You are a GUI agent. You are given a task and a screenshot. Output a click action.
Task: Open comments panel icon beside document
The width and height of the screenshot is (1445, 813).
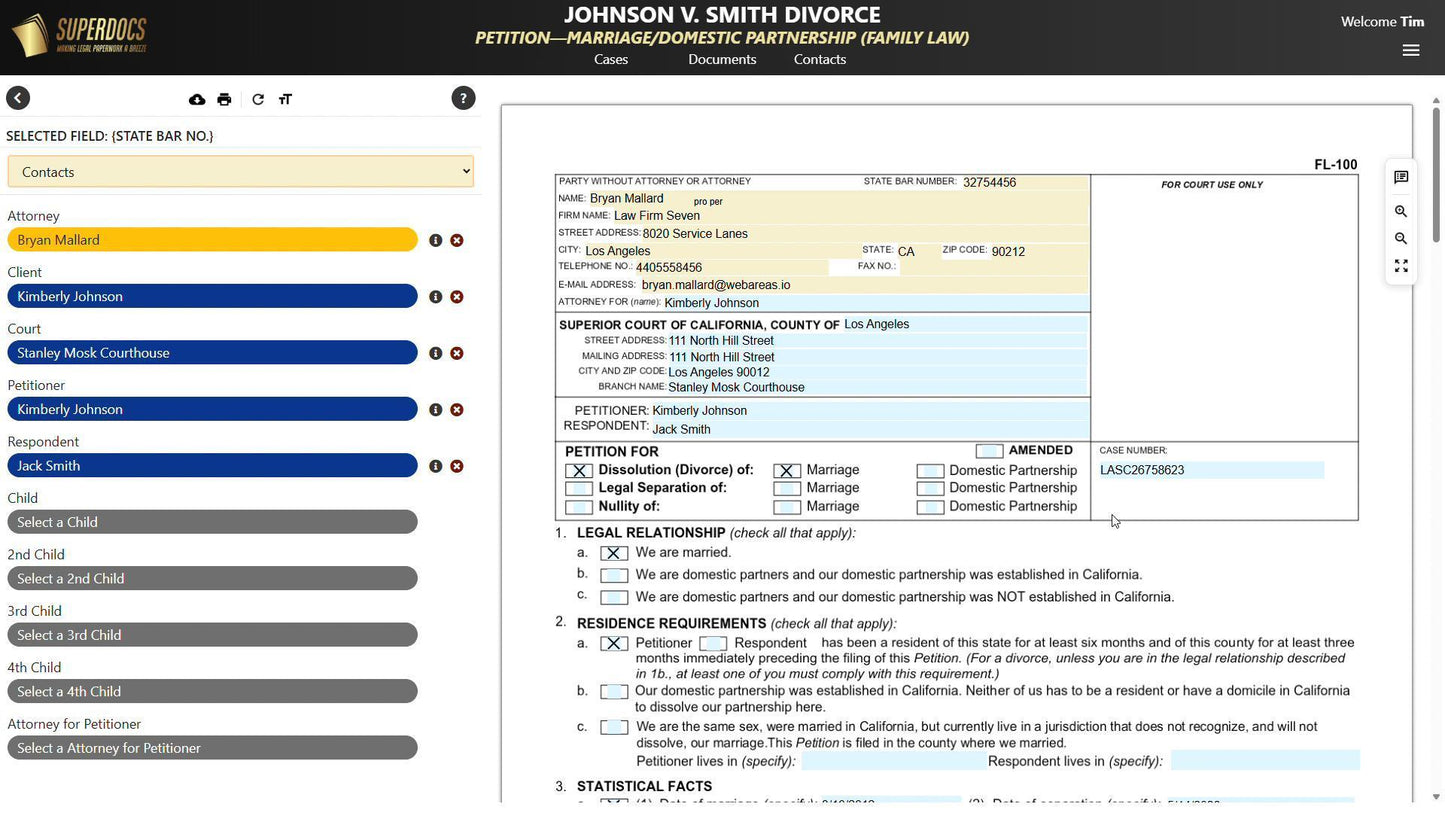1401,177
